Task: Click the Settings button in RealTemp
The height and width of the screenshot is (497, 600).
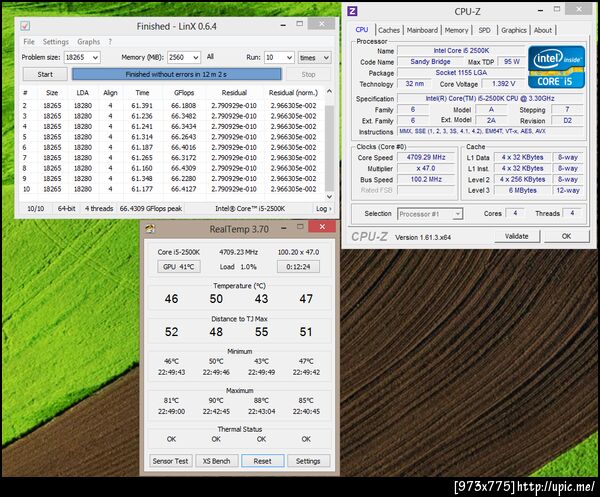Action: [x=308, y=461]
